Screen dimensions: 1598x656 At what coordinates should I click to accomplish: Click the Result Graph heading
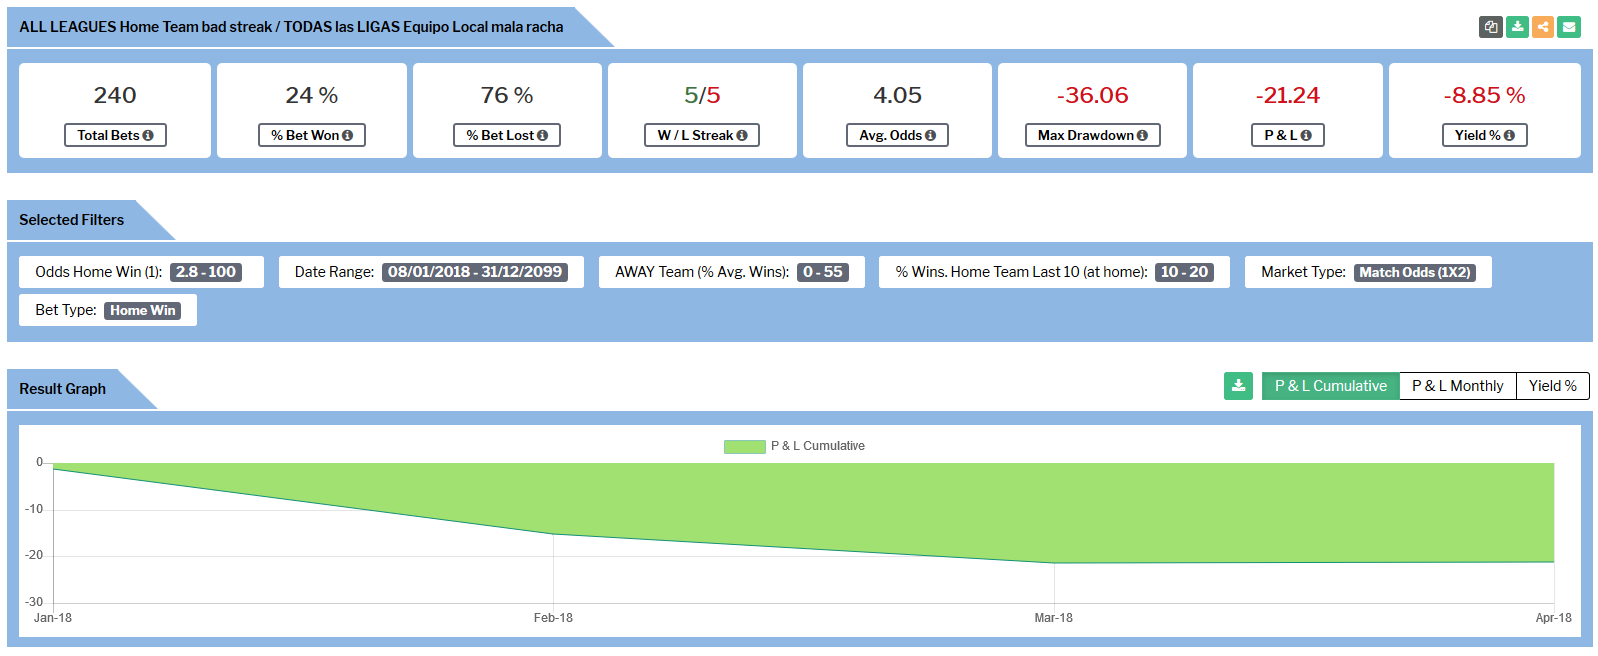pos(62,389)
